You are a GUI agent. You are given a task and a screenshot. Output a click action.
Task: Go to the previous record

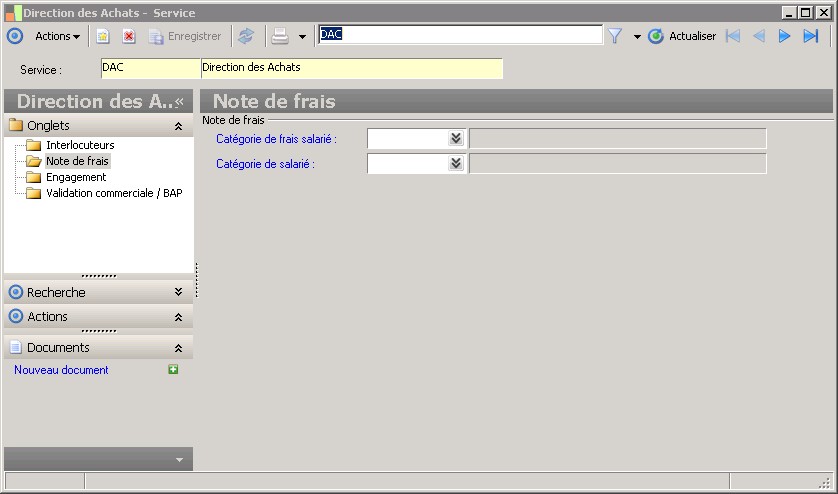pos(759,36)
